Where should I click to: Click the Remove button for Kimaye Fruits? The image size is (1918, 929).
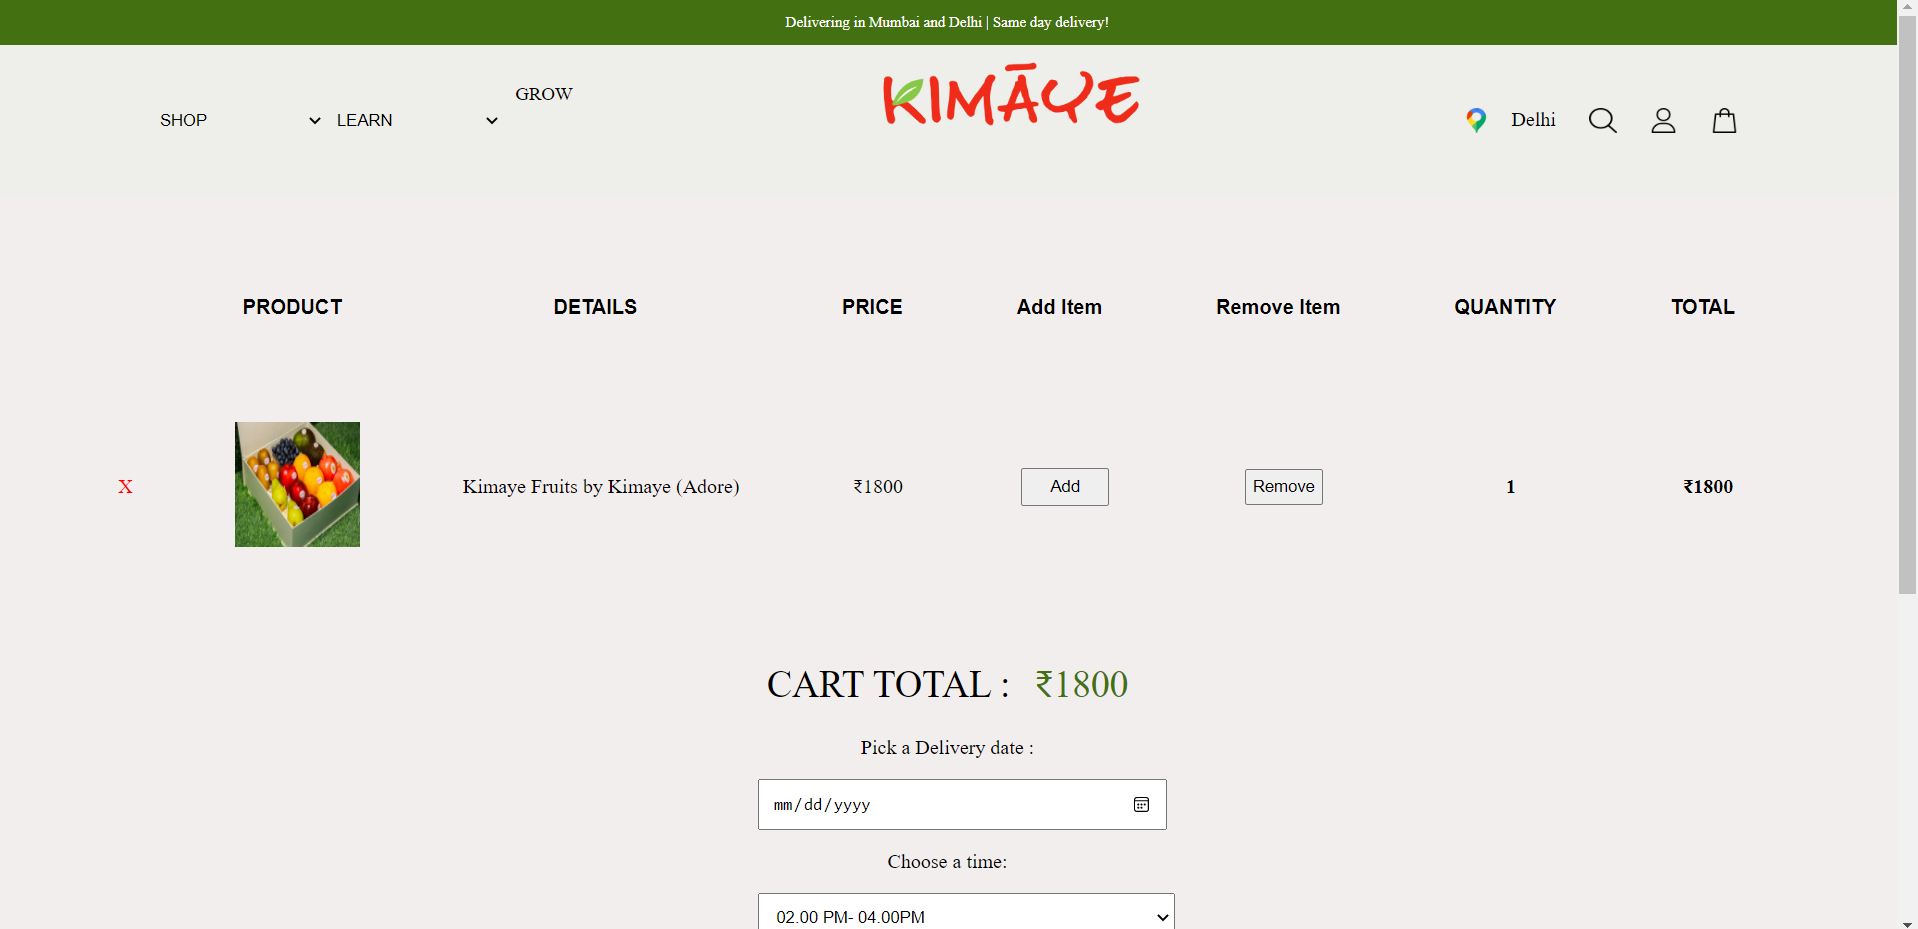click(1284, 487)
